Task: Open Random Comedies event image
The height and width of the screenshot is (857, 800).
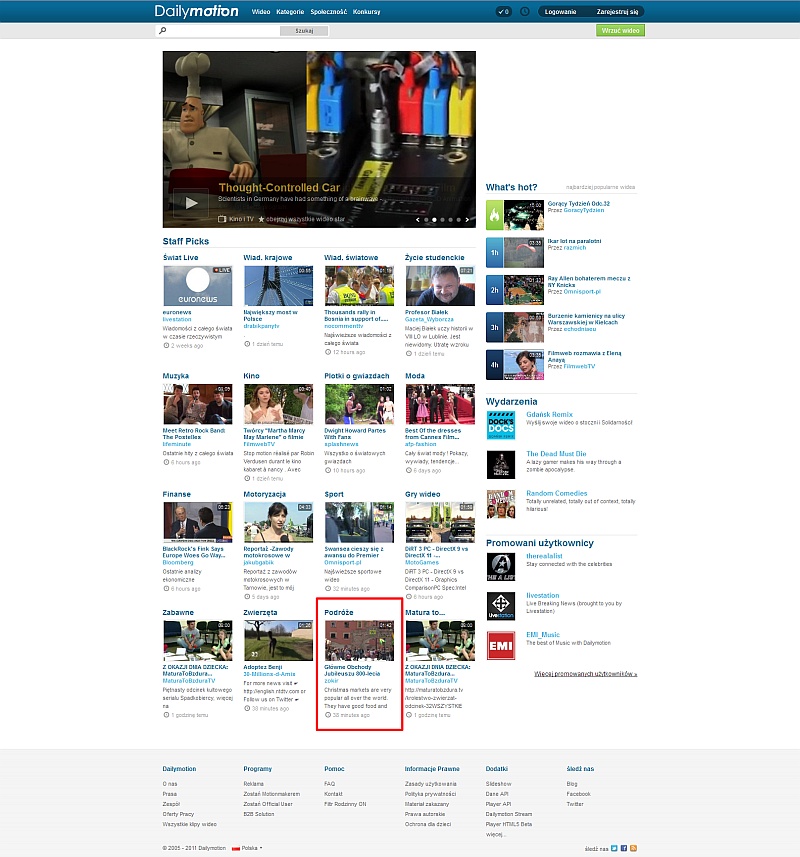Action: 501,504
